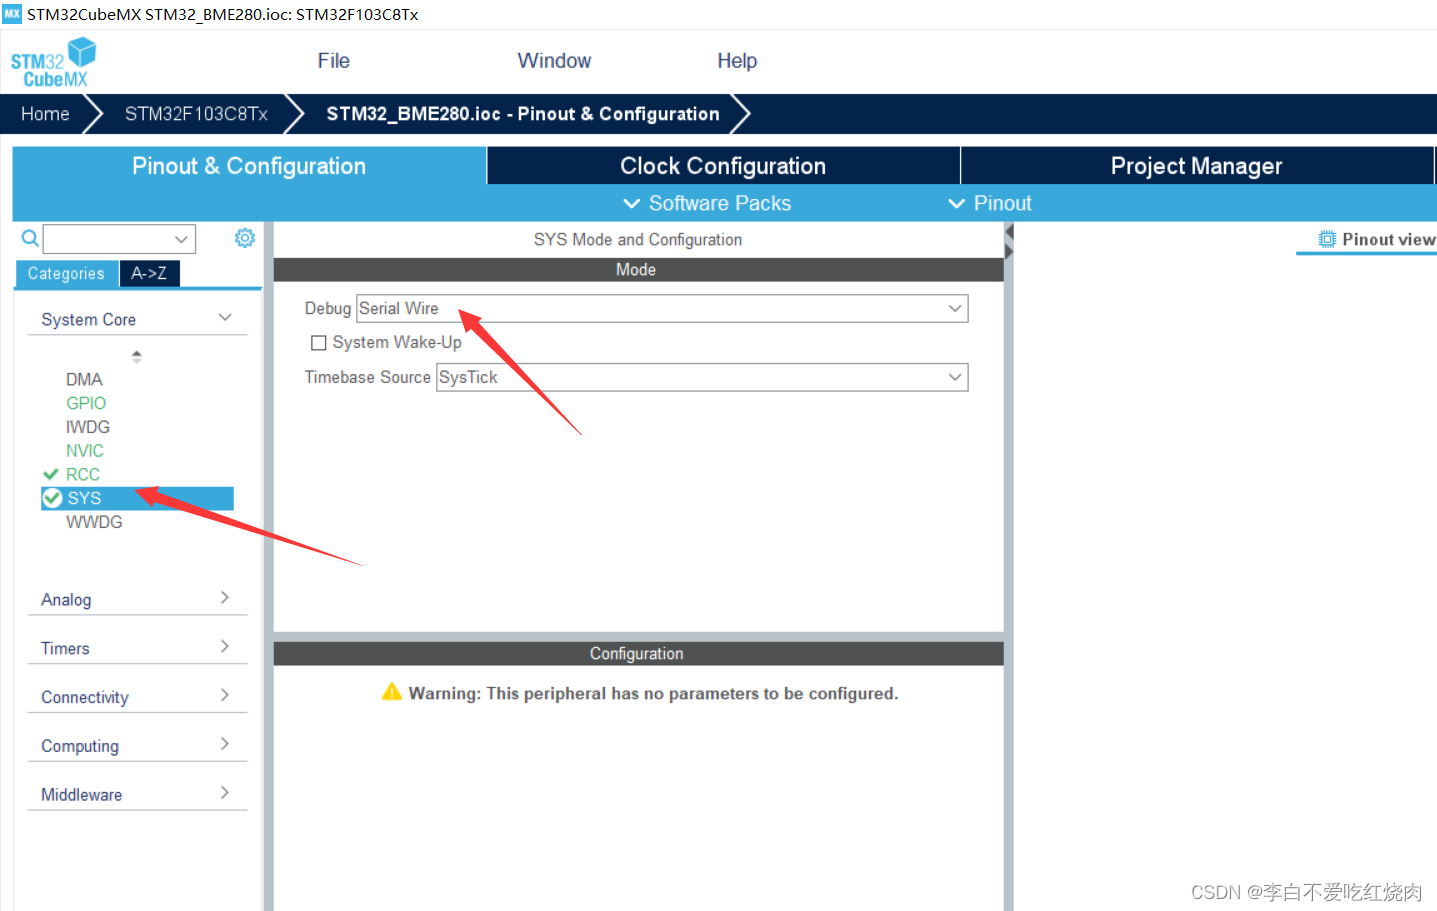Enable the System Wake-Up checkbox
Viewport: 1437px width, 911px height.
pos(319,343)
